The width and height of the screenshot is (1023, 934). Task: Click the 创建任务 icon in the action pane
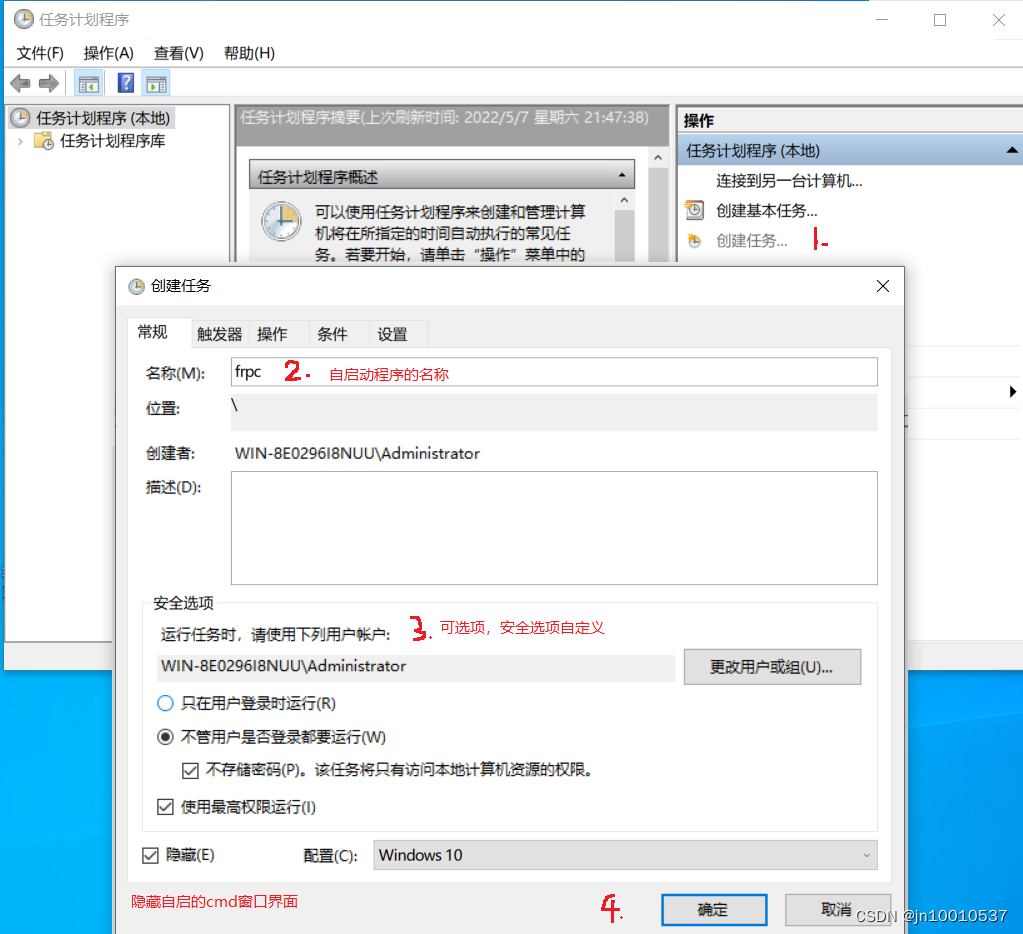(x=696, y=240)
